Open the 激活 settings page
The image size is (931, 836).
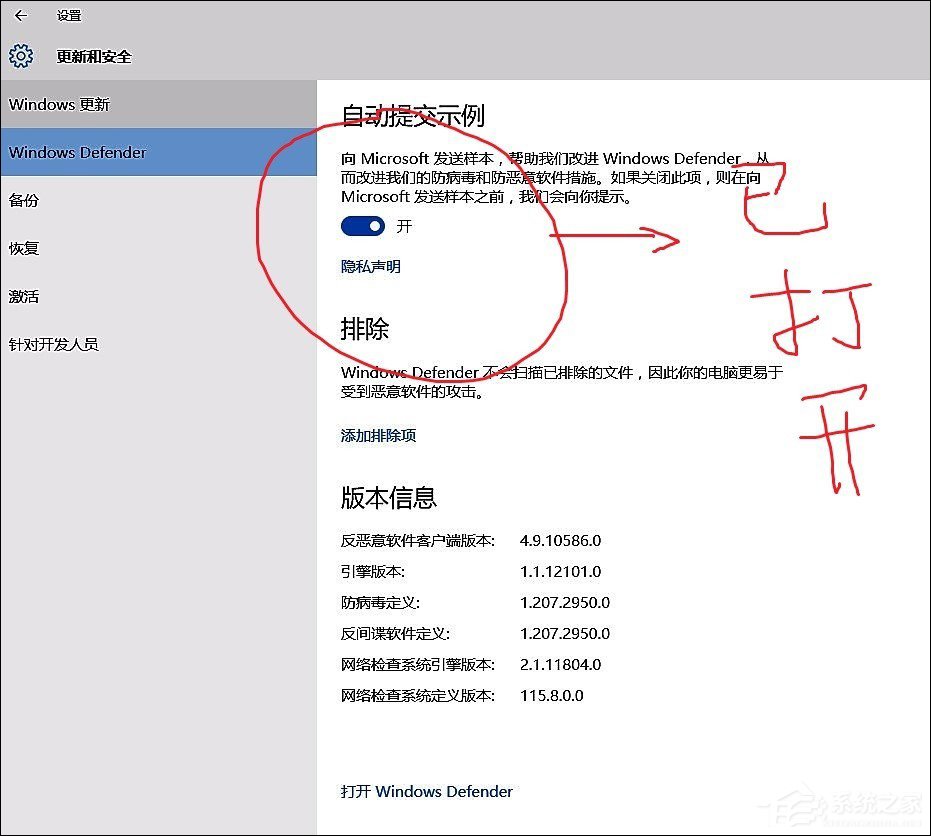(x=22, y=296)
